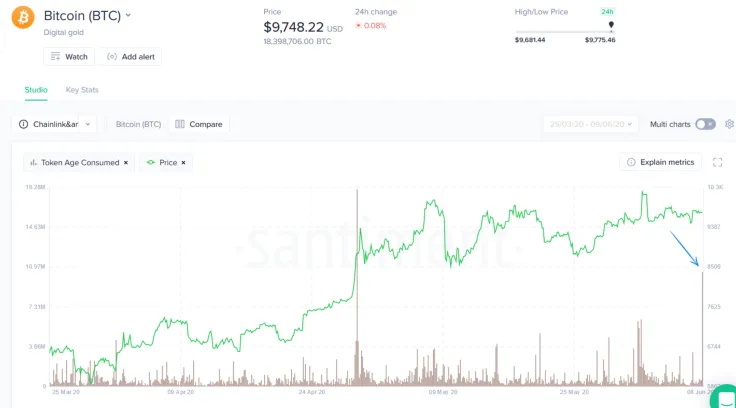The image size is (736, 408).
Task: Remove the Price metric chip
Action: [x=184, y=162]
